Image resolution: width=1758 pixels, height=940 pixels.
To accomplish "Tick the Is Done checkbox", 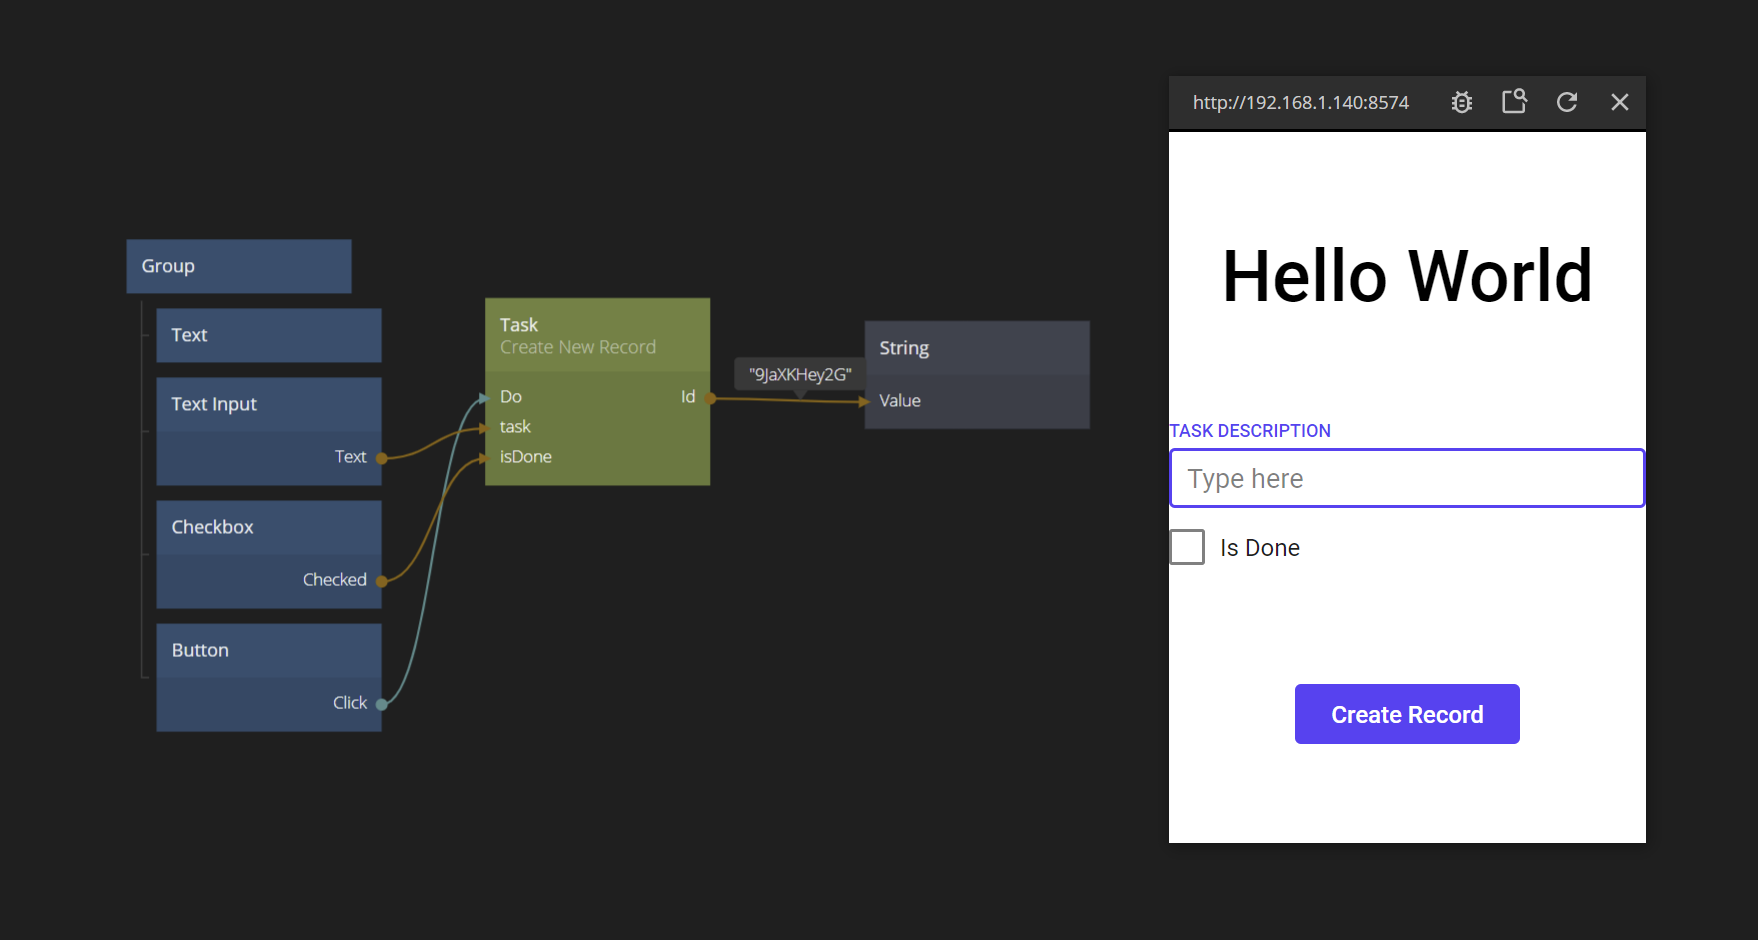I will click(1187, 548).
